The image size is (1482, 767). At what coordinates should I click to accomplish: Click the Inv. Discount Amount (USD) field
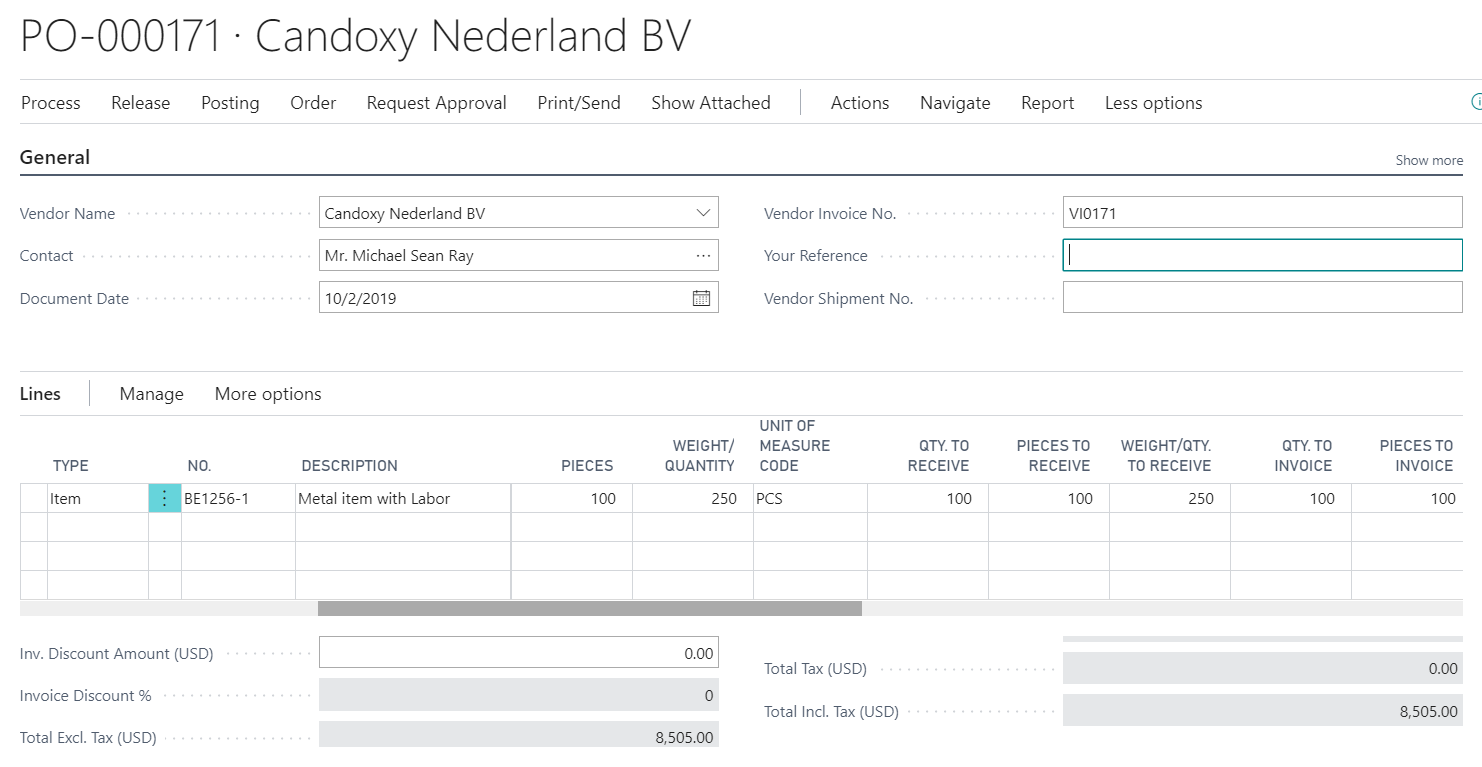point(519,653)
